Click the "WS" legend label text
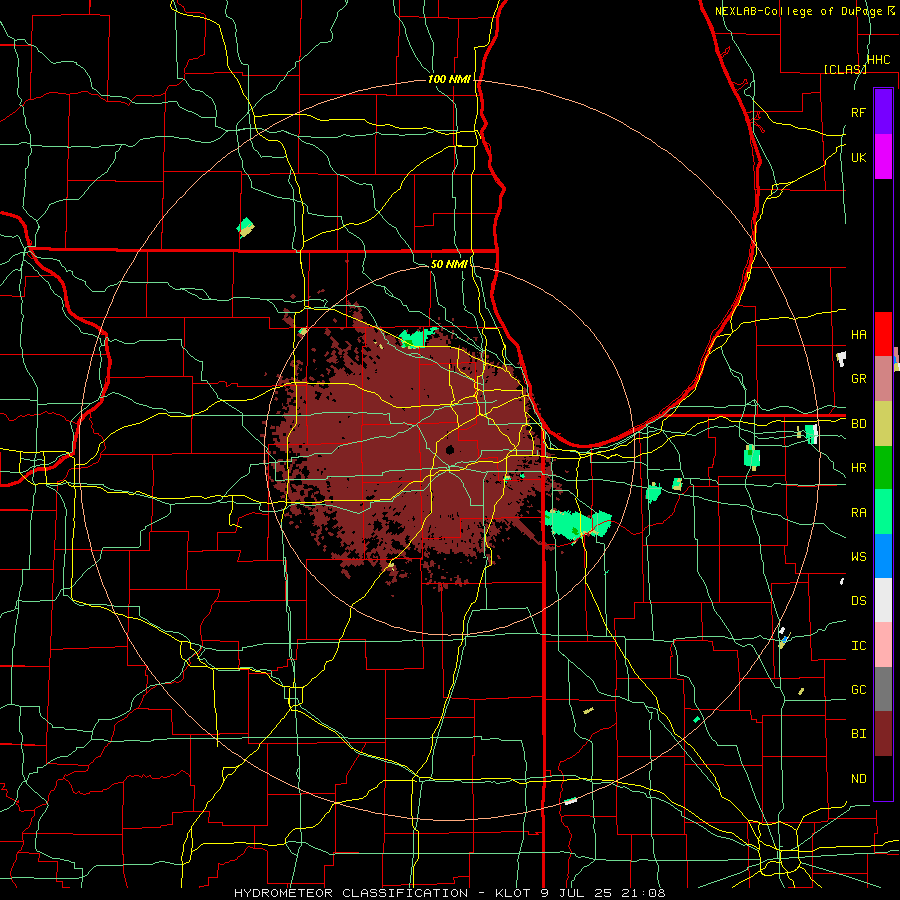The width and height of the screenshot is (900, 900). (858, 556)
